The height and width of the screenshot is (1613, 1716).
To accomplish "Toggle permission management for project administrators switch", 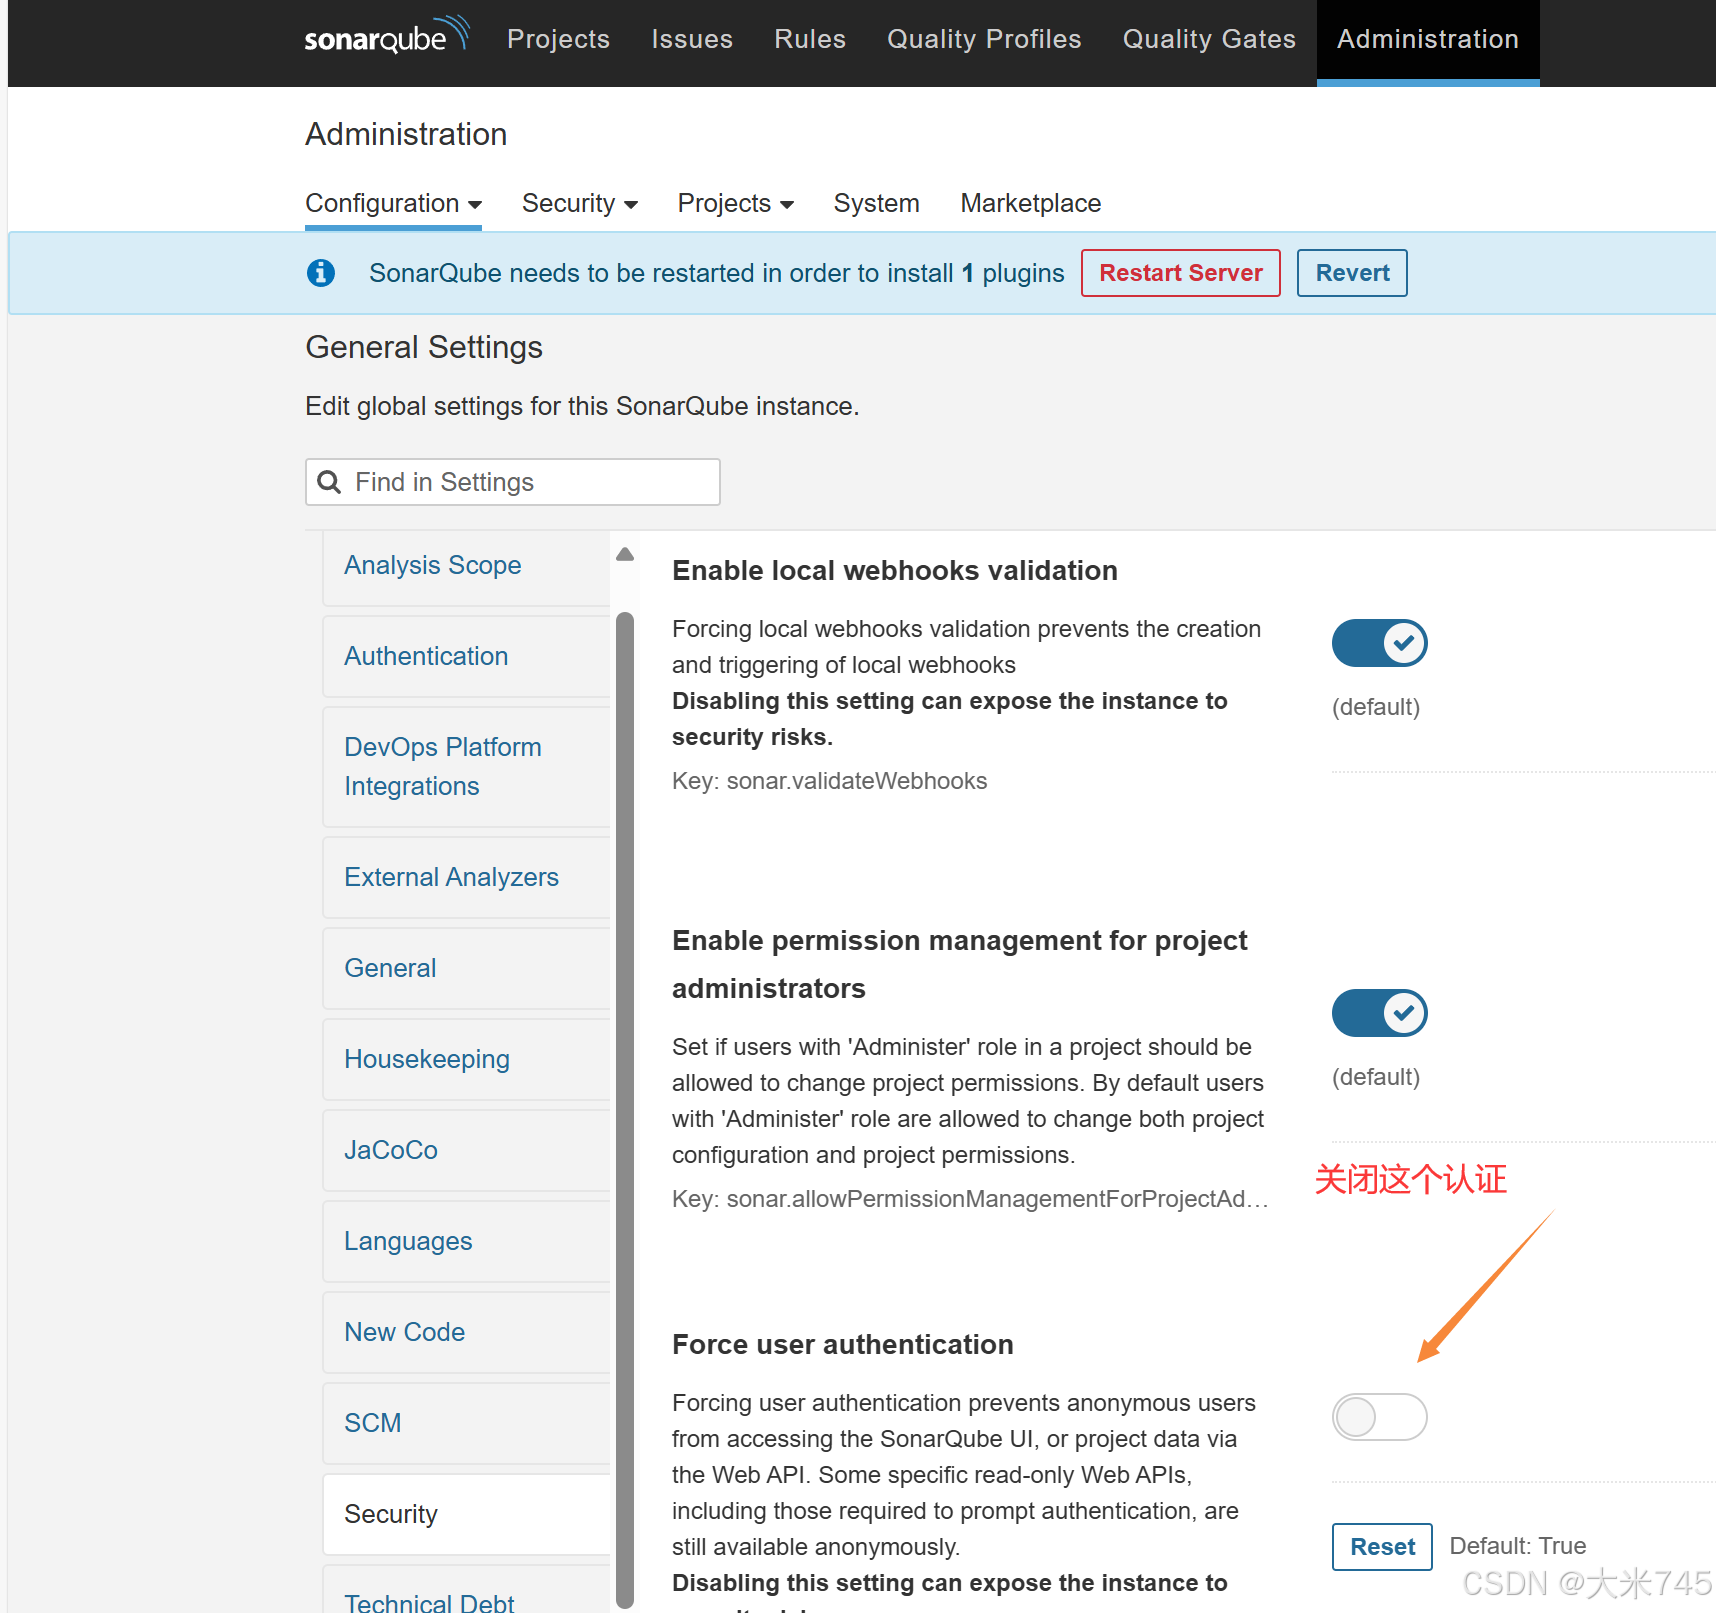I will click(1379, 1013).
